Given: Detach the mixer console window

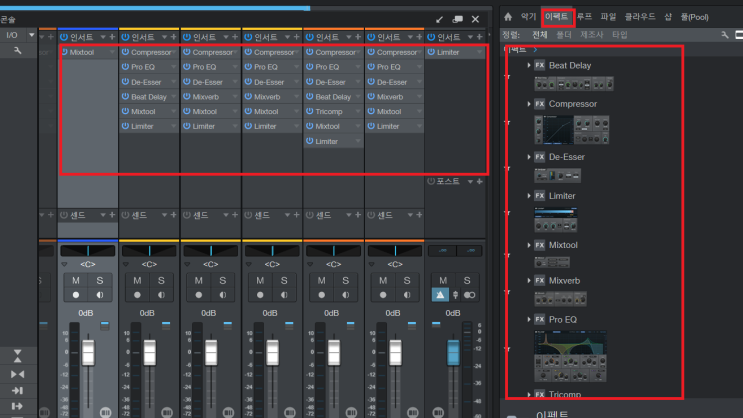Looking at the screenshot, I should click(x=439, y=19).
